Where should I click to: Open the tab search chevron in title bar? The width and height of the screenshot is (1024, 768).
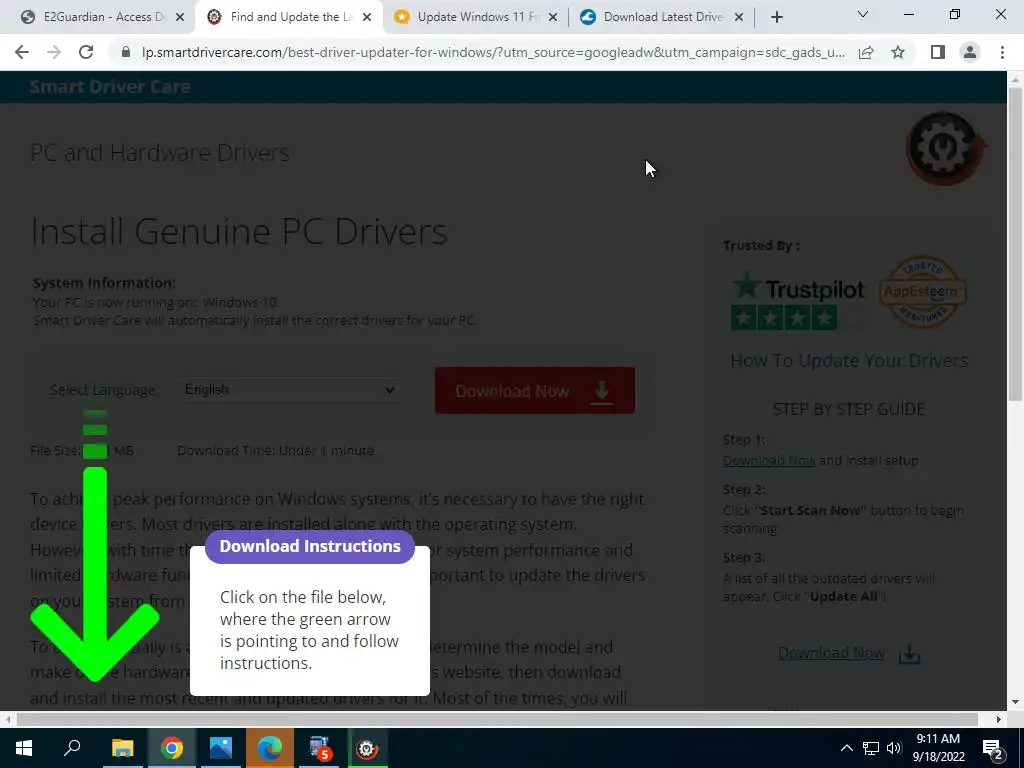[863, 14]
